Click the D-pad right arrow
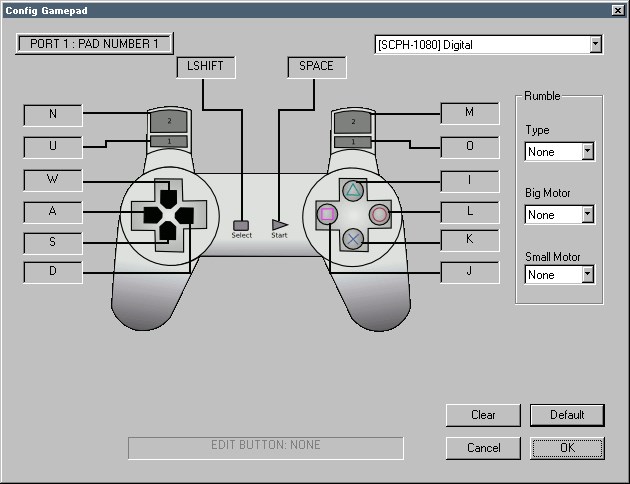This screenshot has height=484, width=630. pos(184,215)
